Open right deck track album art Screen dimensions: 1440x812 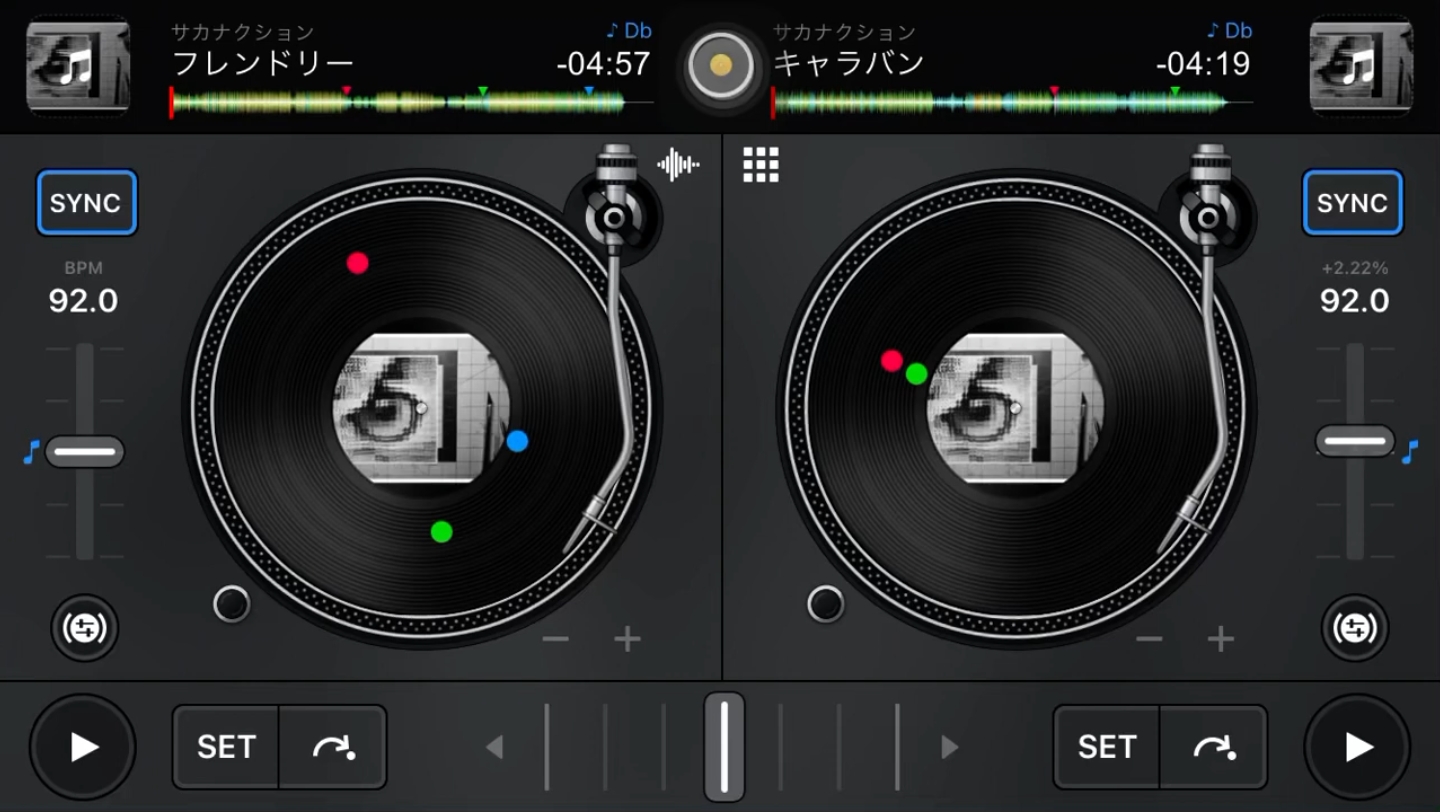click(1361, 67)
